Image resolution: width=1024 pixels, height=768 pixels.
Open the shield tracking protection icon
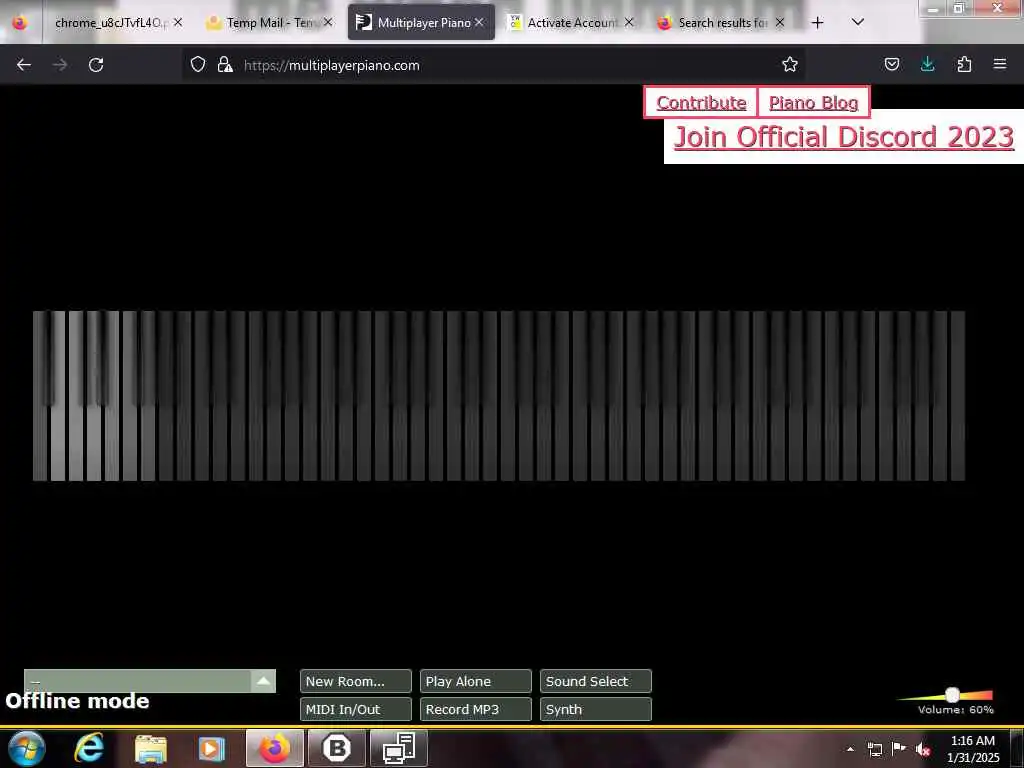tap(198, 65)
